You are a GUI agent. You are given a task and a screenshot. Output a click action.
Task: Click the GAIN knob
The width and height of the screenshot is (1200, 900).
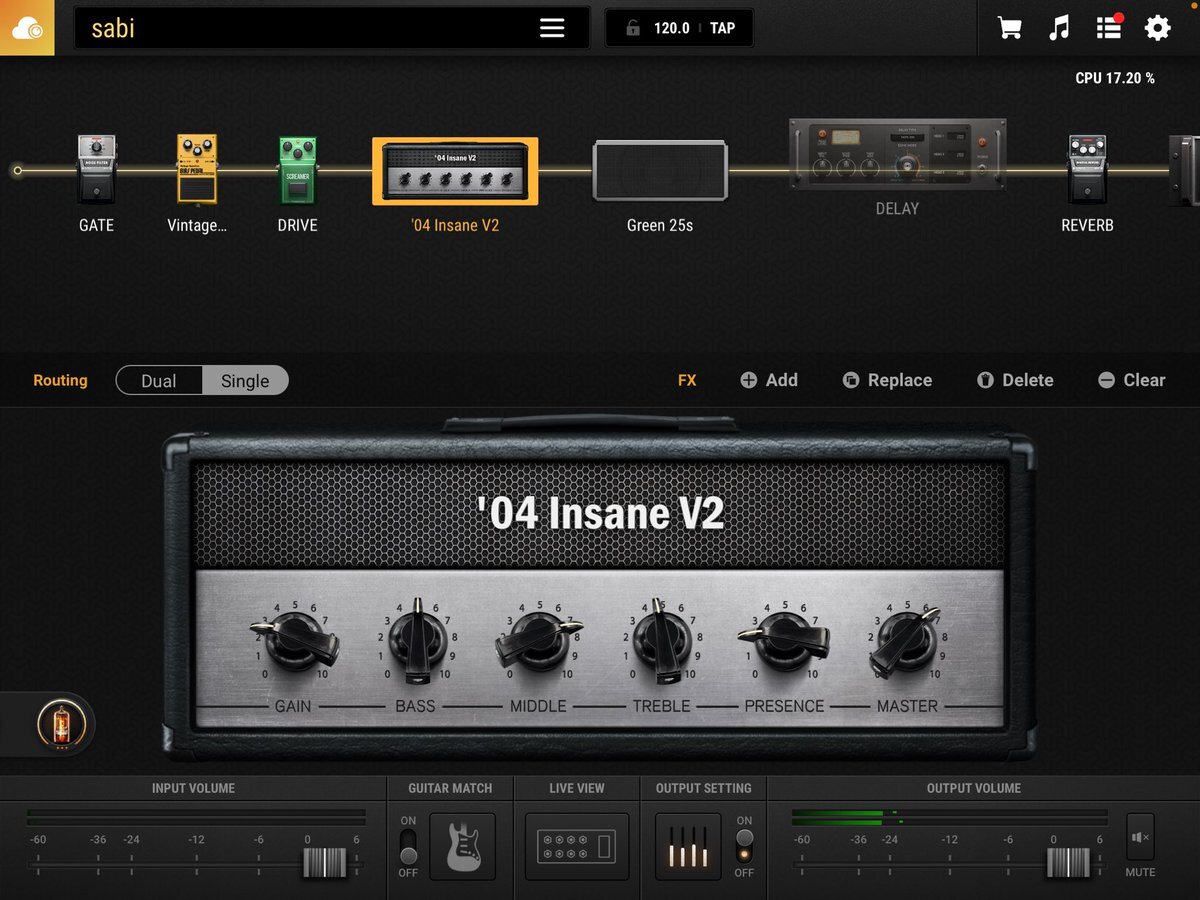tap(295, 641)
